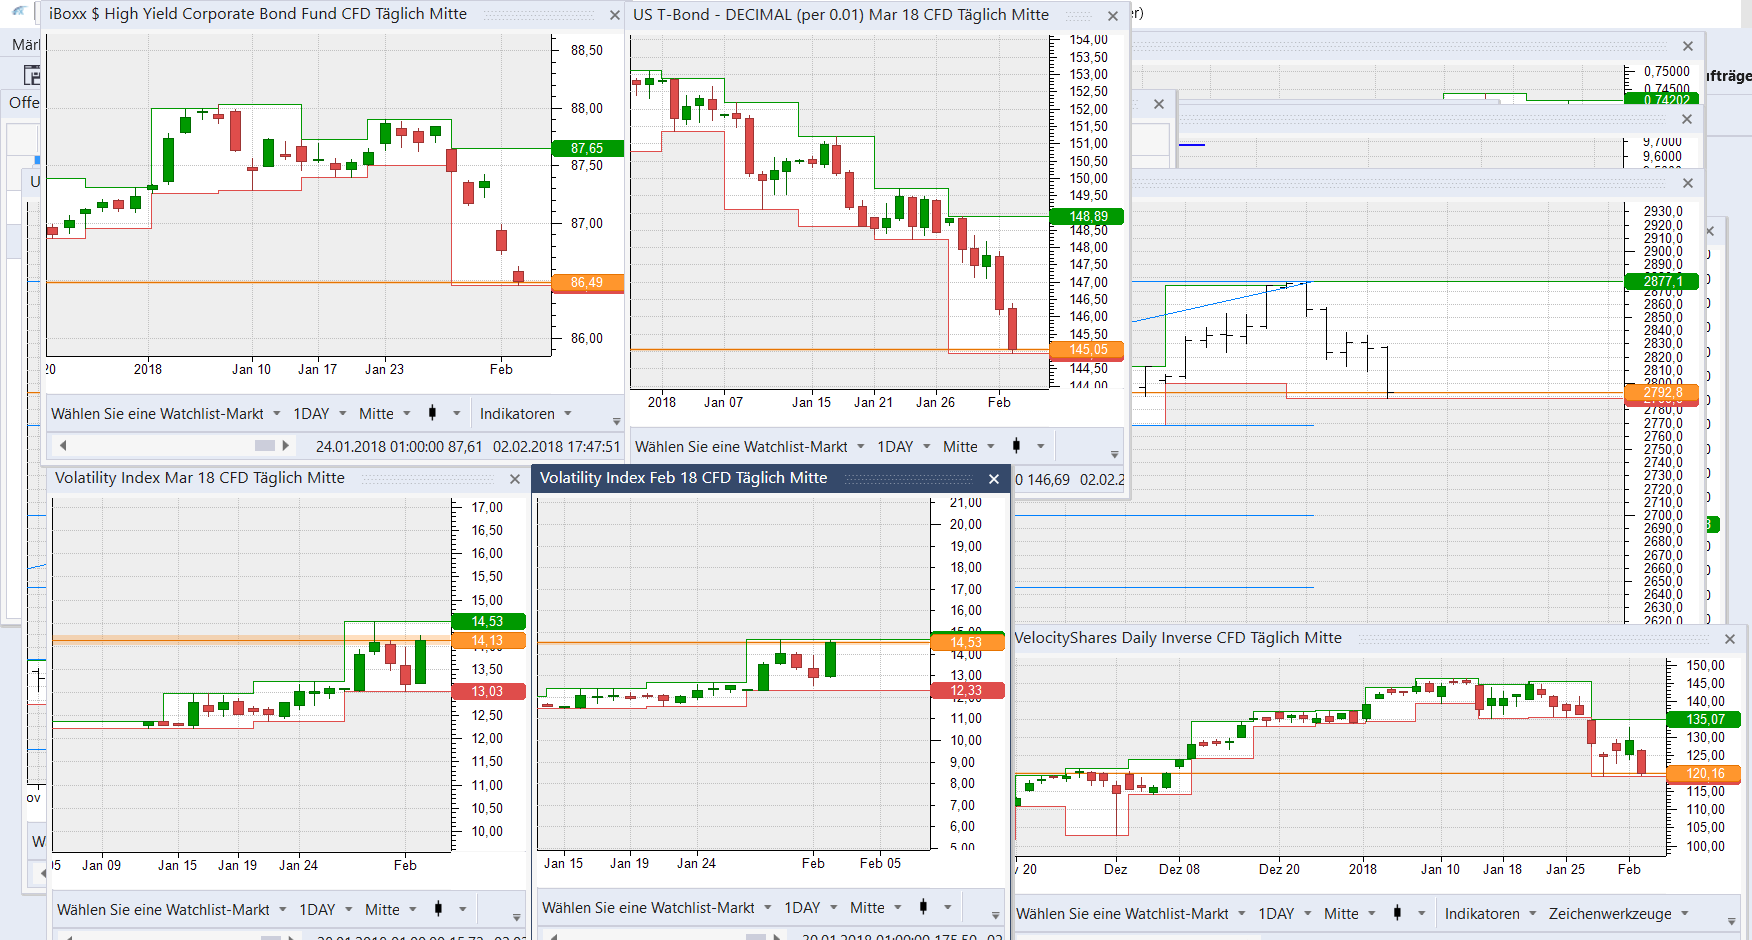
Task: Open Mitte price dropdown in Volatility Mar 18 chart
Action: click(x=390, y=909)
